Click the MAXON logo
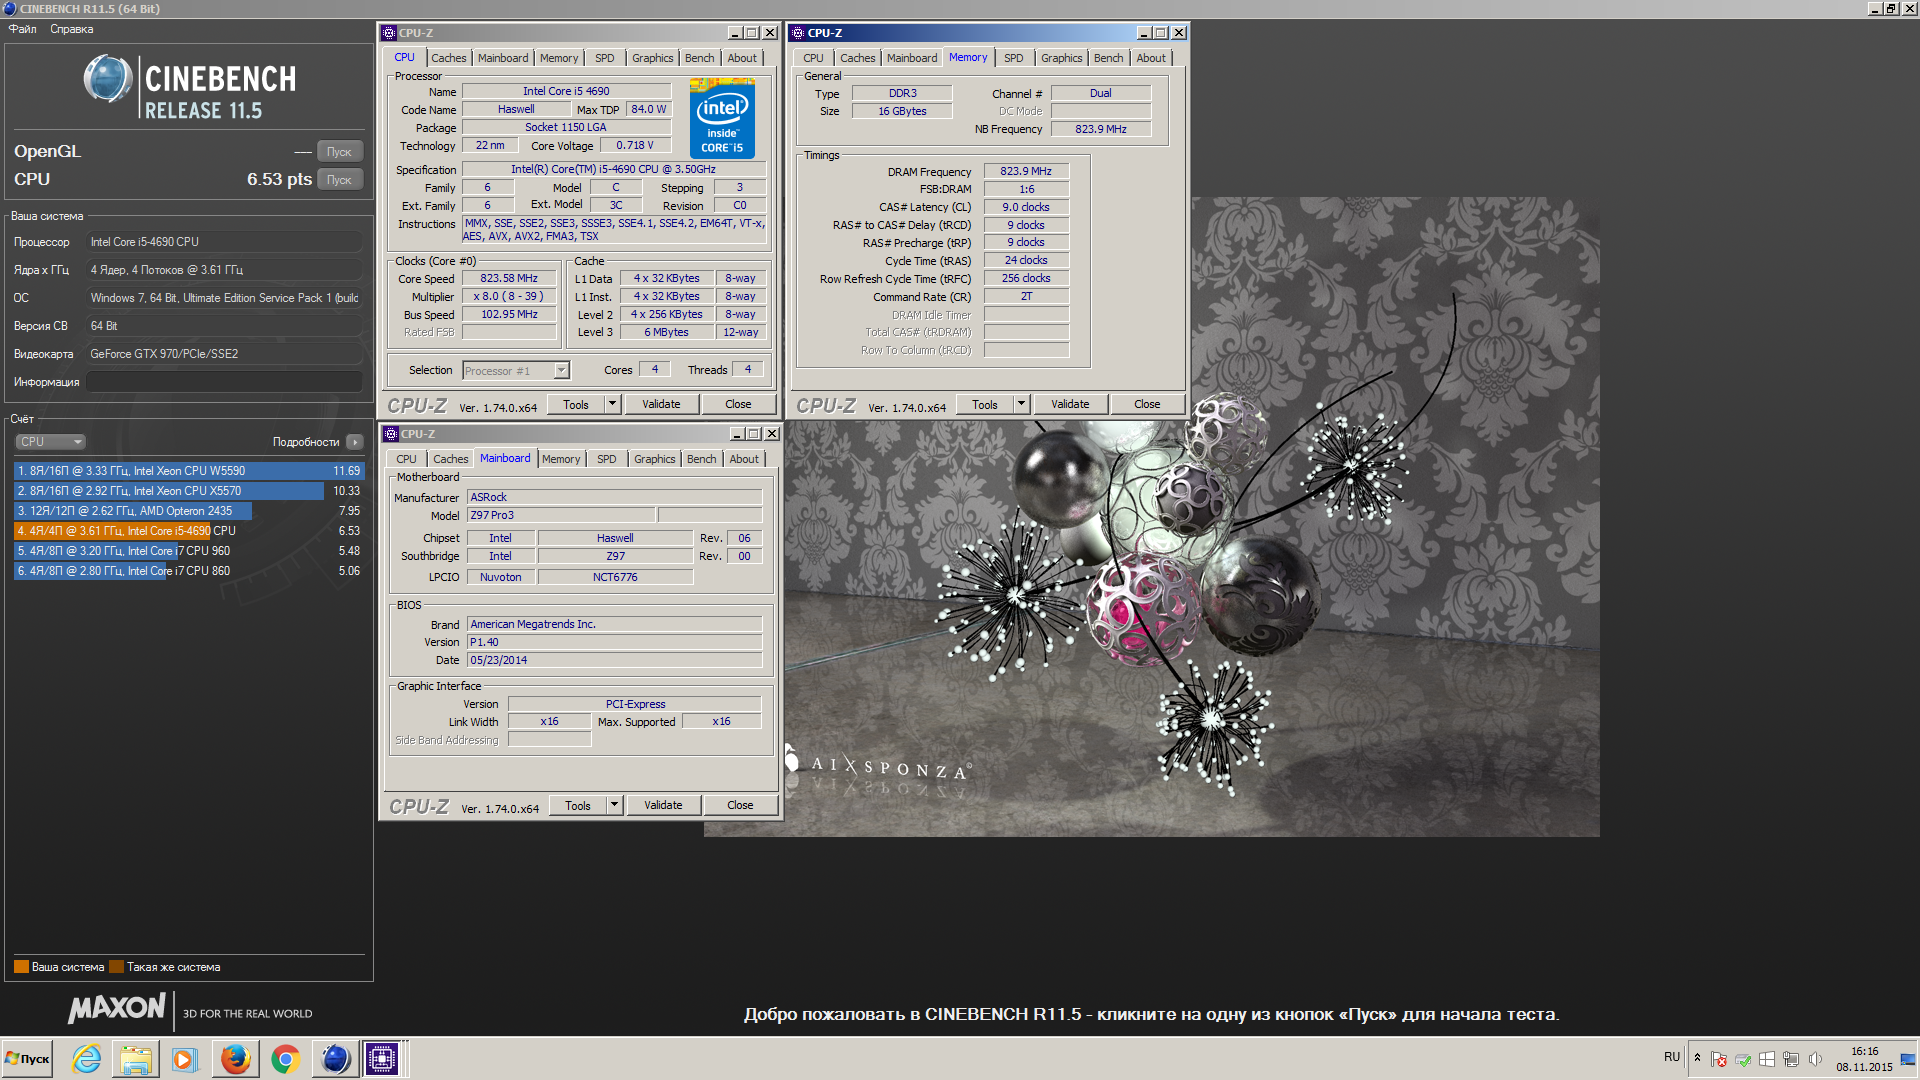 click(116, 1008)
